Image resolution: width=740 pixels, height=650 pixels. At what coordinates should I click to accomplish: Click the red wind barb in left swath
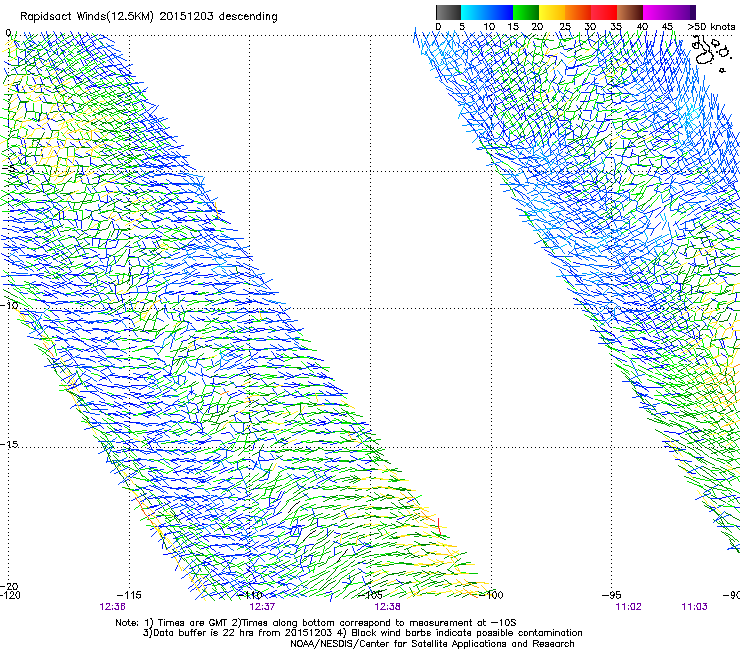pyautogui.click(x=439, y=526)
